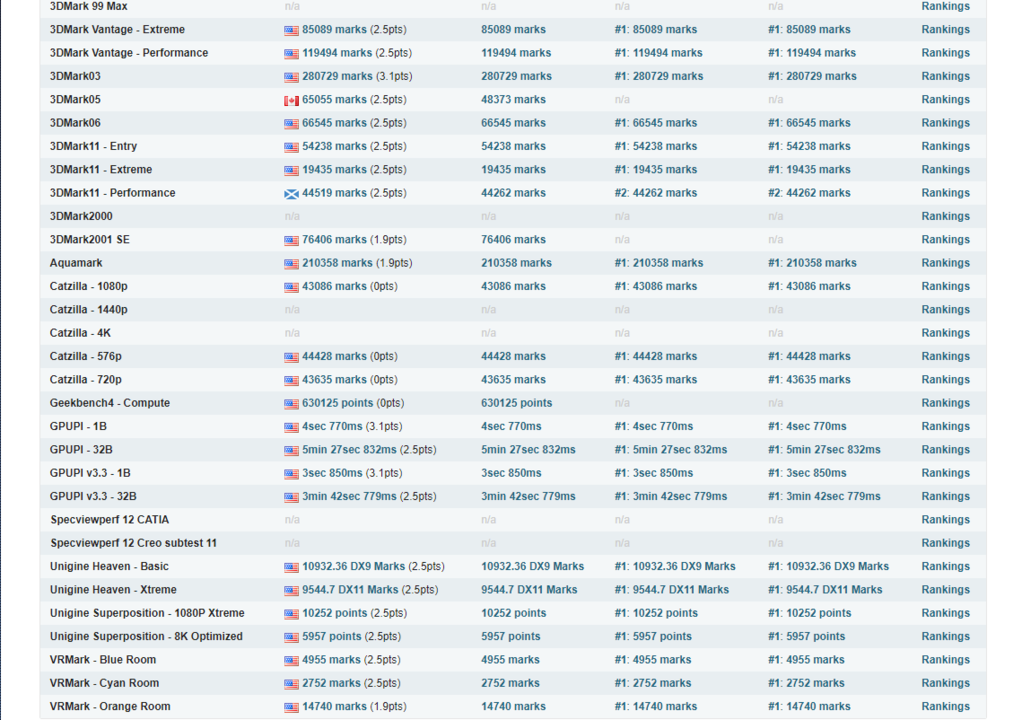1013x720 pixels.
Task: Click the flag icon in Aquamark row
Action: tap(291, 264)
